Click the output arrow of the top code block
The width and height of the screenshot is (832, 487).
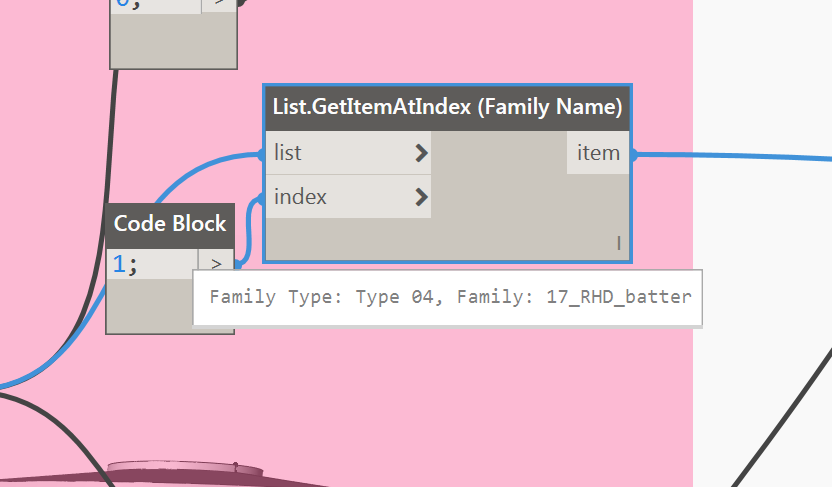point(219,5)
